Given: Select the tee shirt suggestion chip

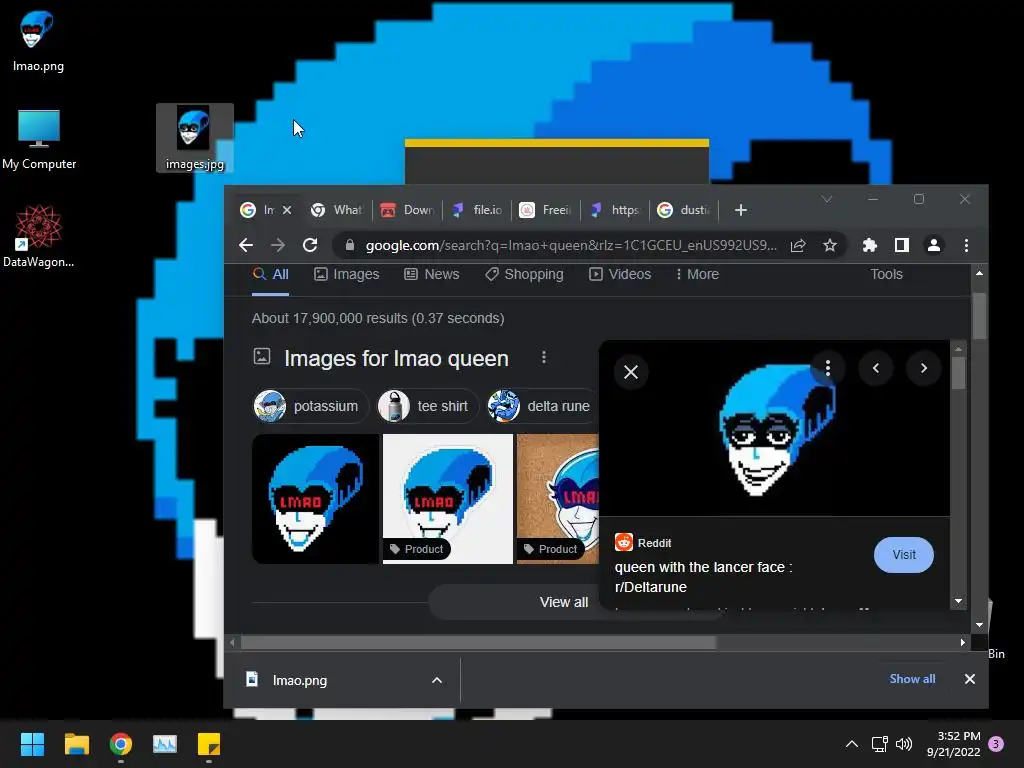Looking at the screenshot, I should [x=428, y=406].
